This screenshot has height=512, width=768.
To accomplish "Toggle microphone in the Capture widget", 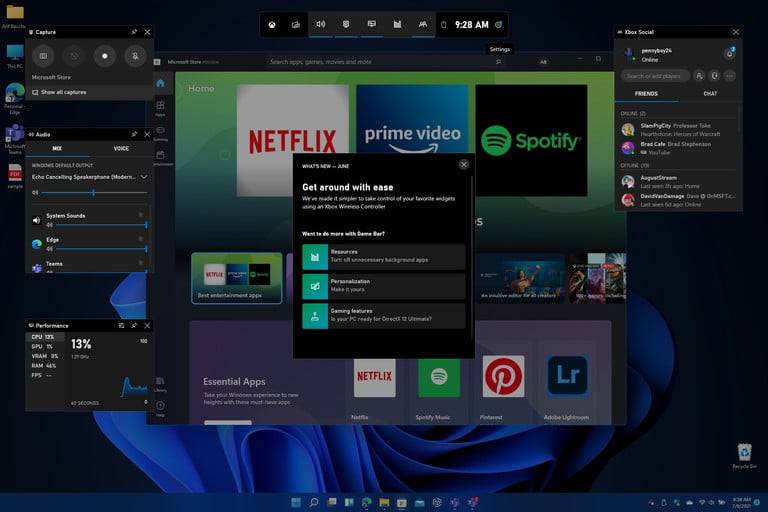I will tap(136, 56).
